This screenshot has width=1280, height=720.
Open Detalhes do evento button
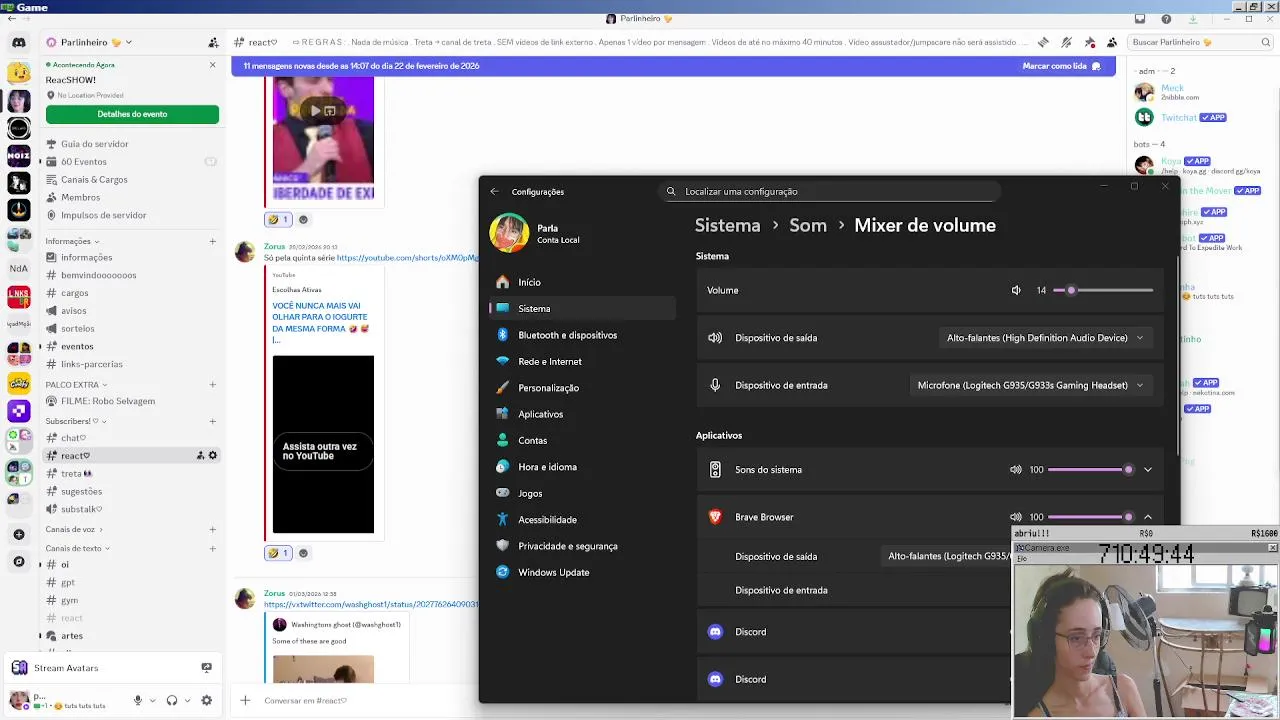(x=132, y=114)
